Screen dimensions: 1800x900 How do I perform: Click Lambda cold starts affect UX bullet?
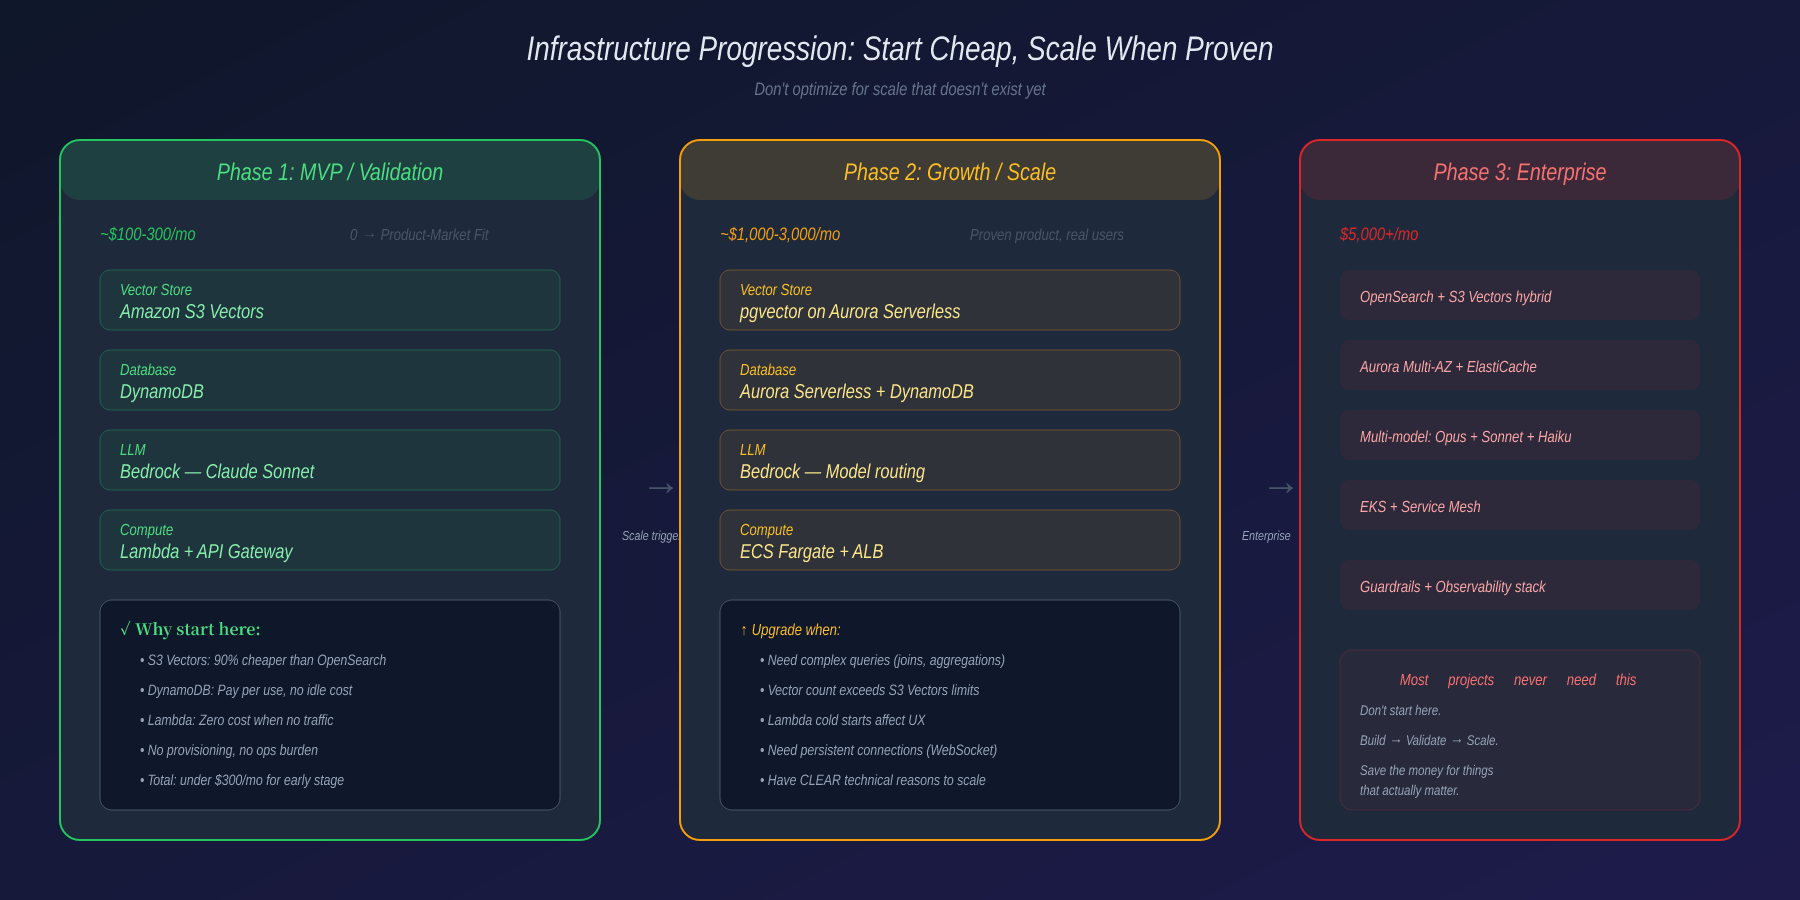tap(843, 720)
